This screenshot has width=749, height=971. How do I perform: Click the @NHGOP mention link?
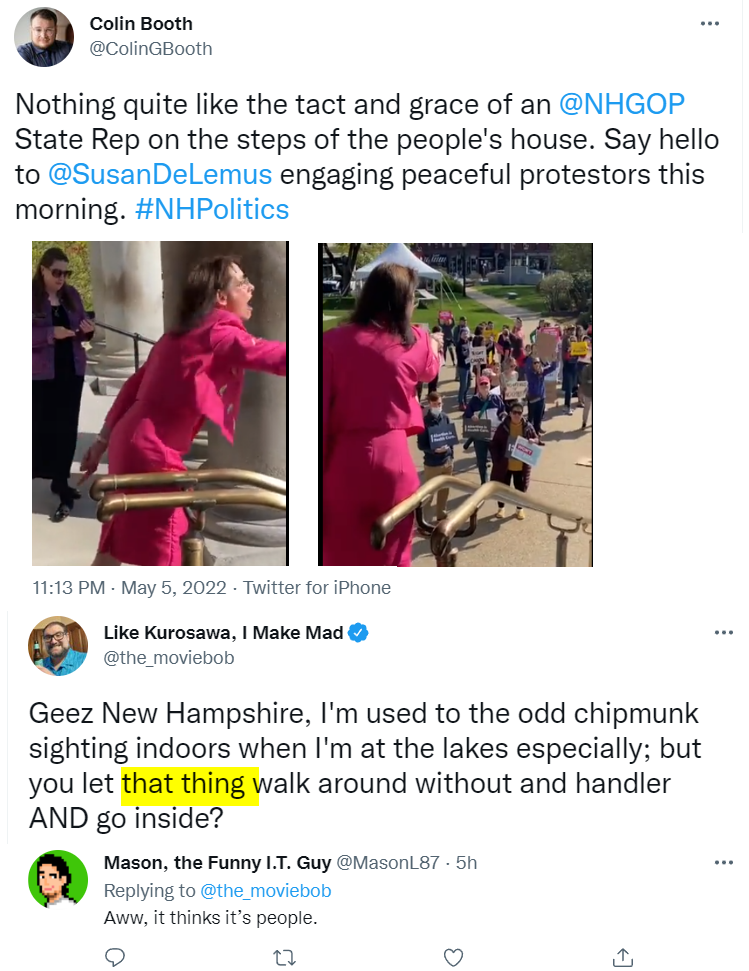621,104
